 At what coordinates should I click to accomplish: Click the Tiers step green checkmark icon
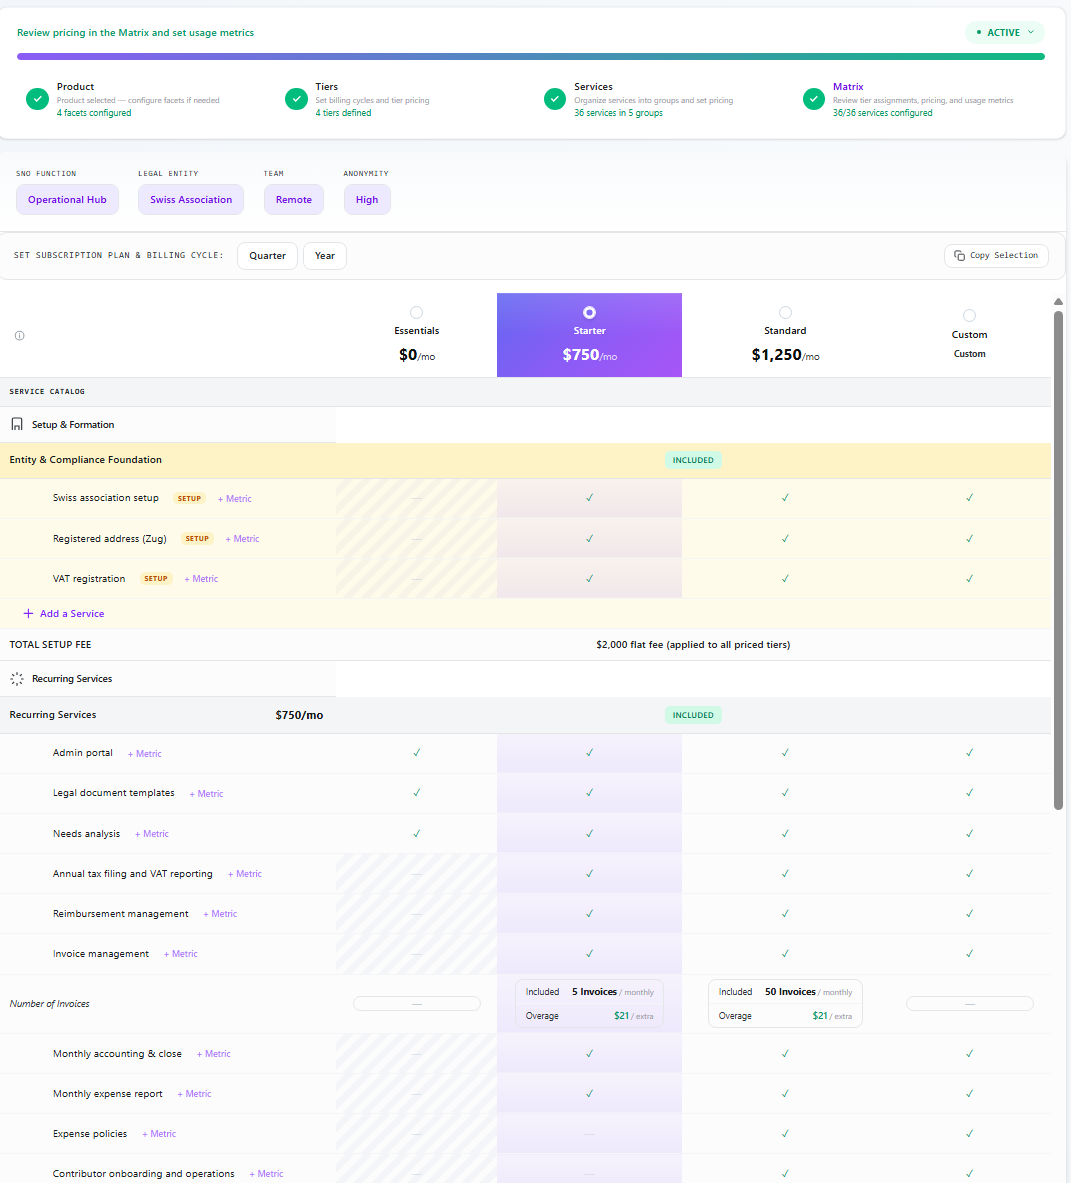pyautogui.click(x=296, y=99)
